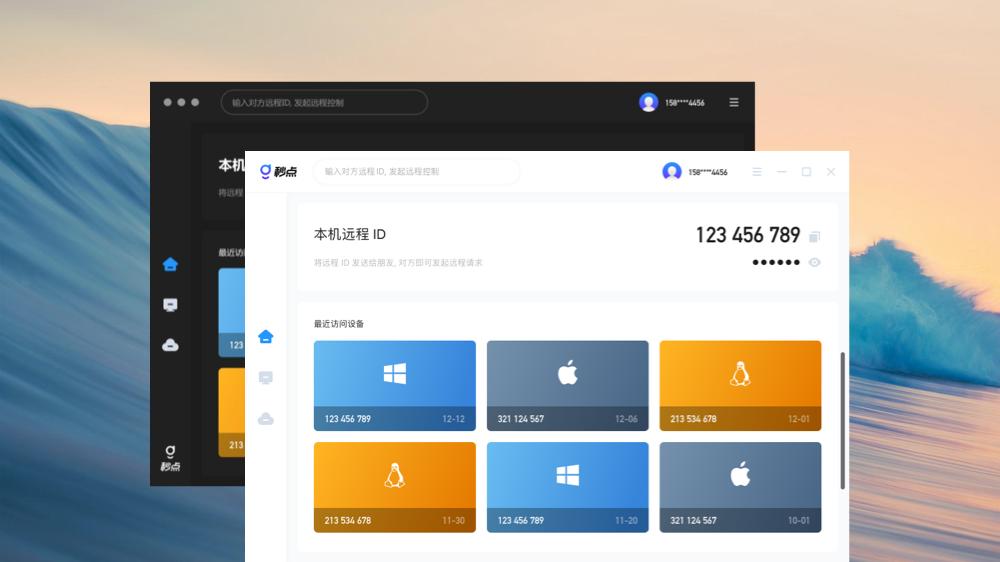
Task: Click the user avatar in the light window
Action: pyautogui.click(x=672, y=172)
